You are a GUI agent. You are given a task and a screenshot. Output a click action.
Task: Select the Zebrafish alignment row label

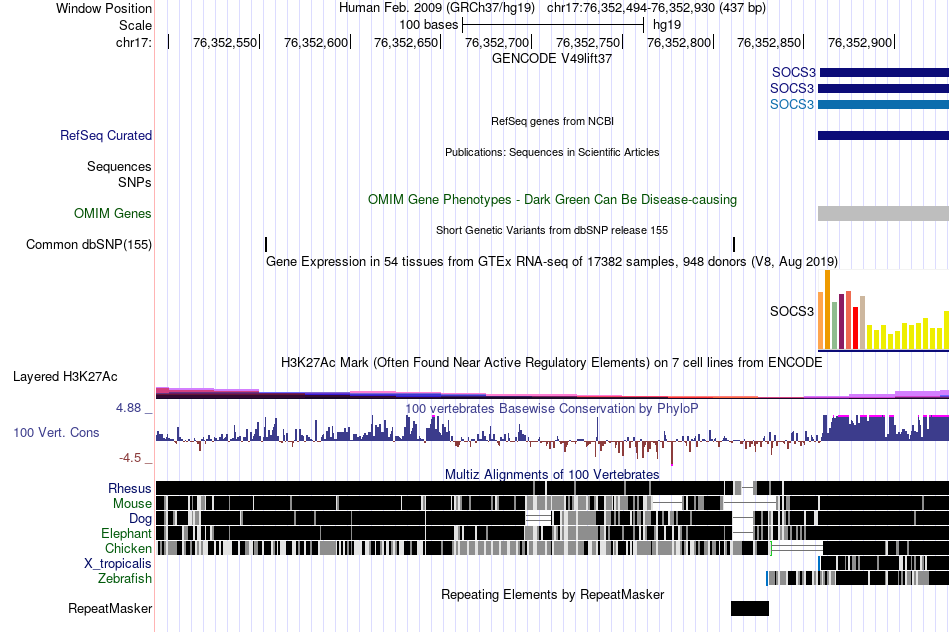coord(125,578)
